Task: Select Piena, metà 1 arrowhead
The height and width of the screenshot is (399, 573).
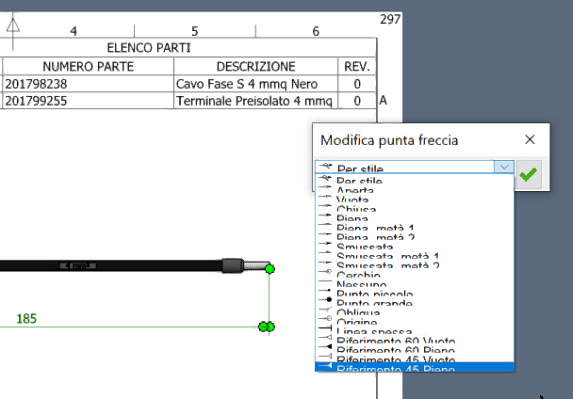Action: click(x=414, y=227)
